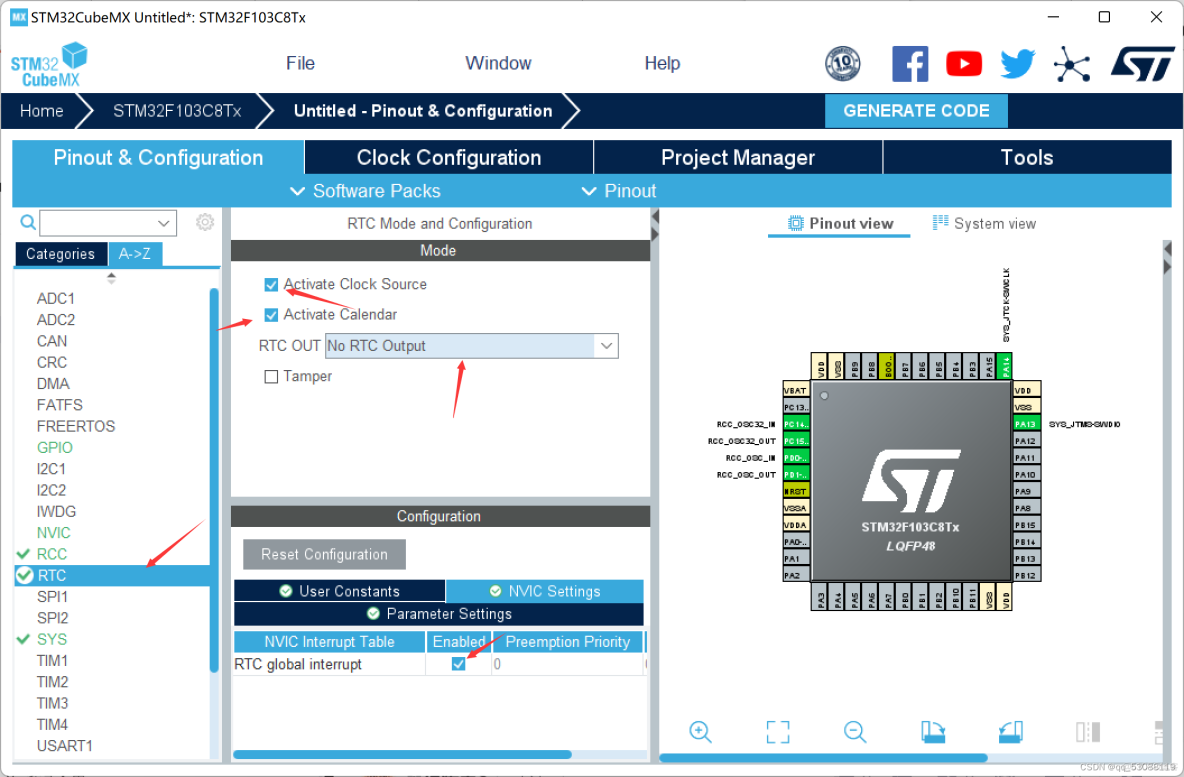Open the Facebook link icon
Screen dimensions: 1184x777
coord(910,63)
